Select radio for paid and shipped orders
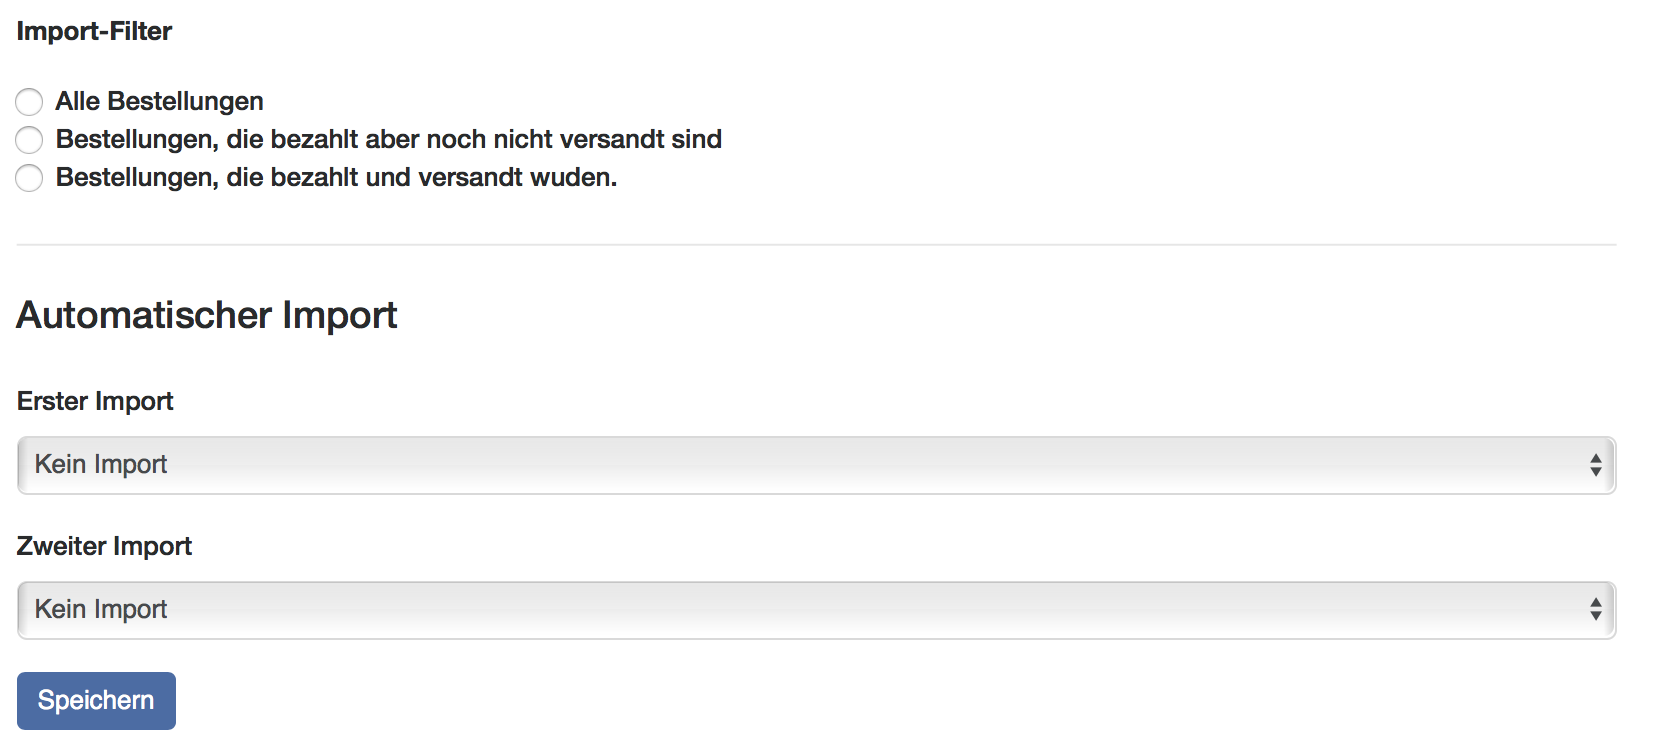This screenshot has height=756, width=1664. pyautogui.click(x=29, y=178)
